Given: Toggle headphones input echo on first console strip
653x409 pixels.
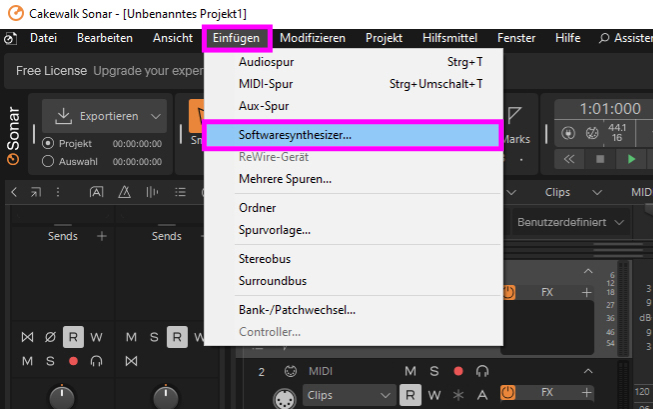Looking at the screenshot, I should tap(96, 361).
